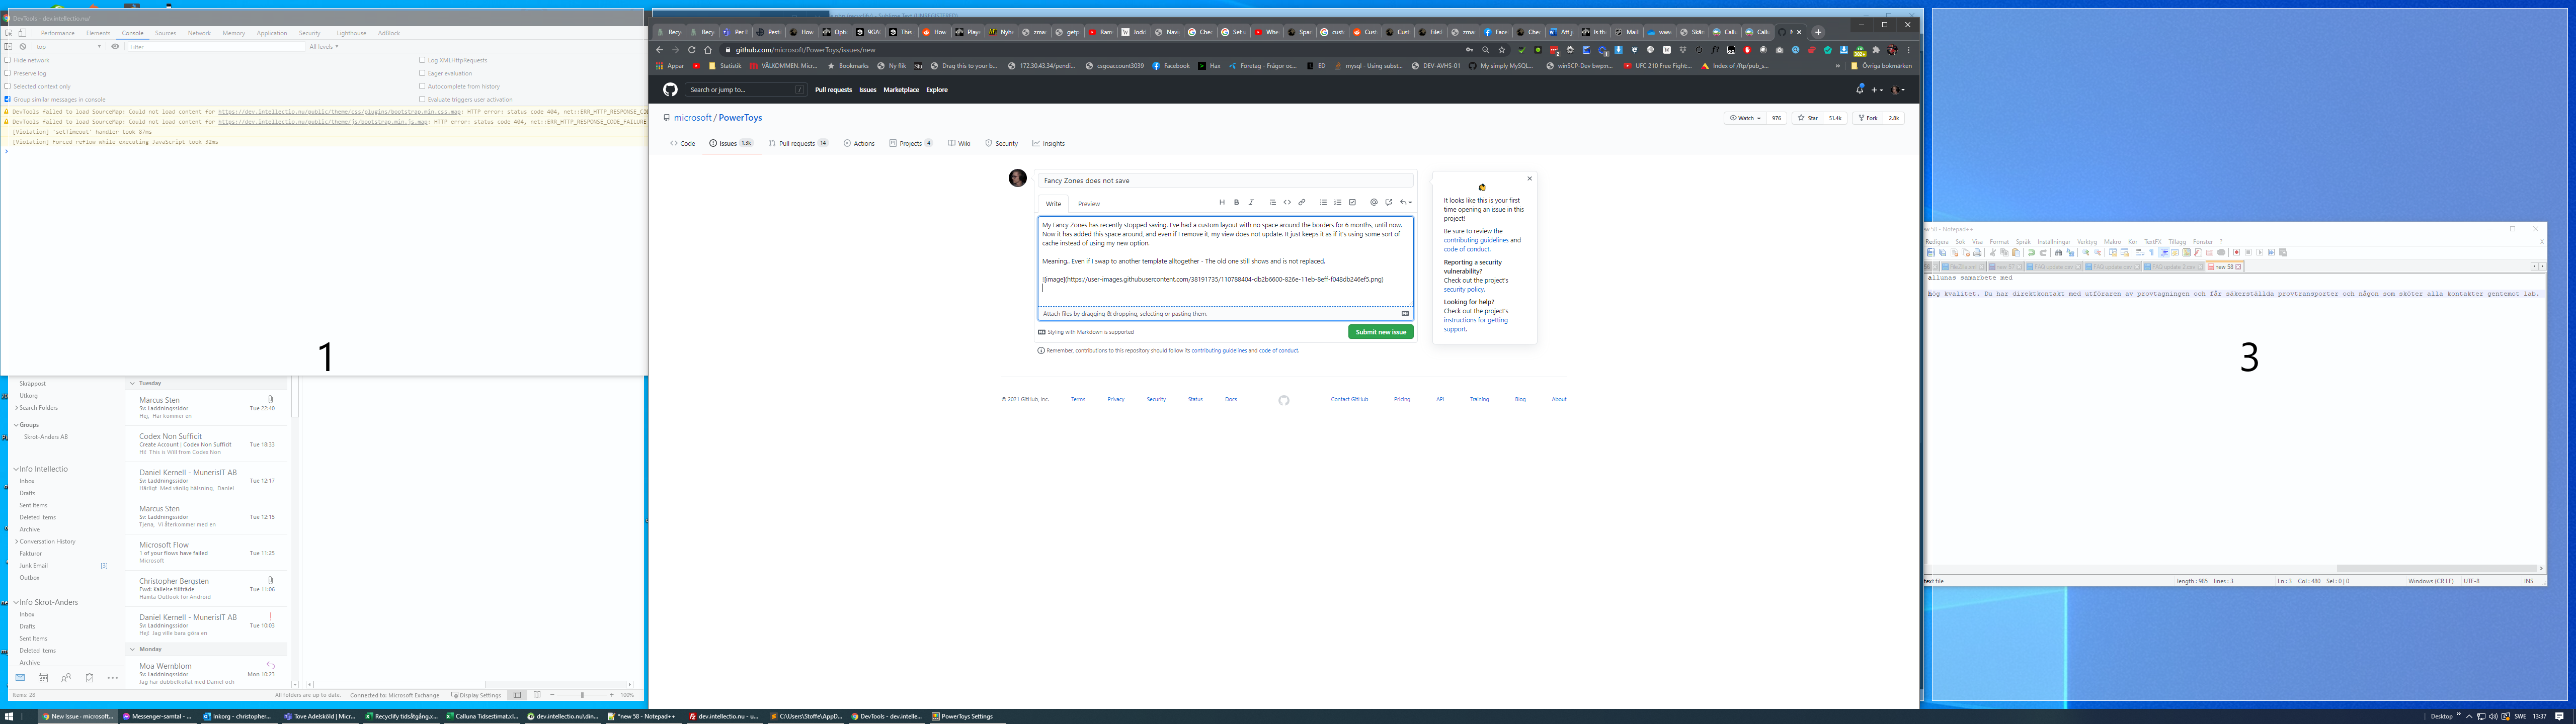Create a live expression with the eye icon
2576x724 pixels.
pyautogui.click(x=115, y=46)
